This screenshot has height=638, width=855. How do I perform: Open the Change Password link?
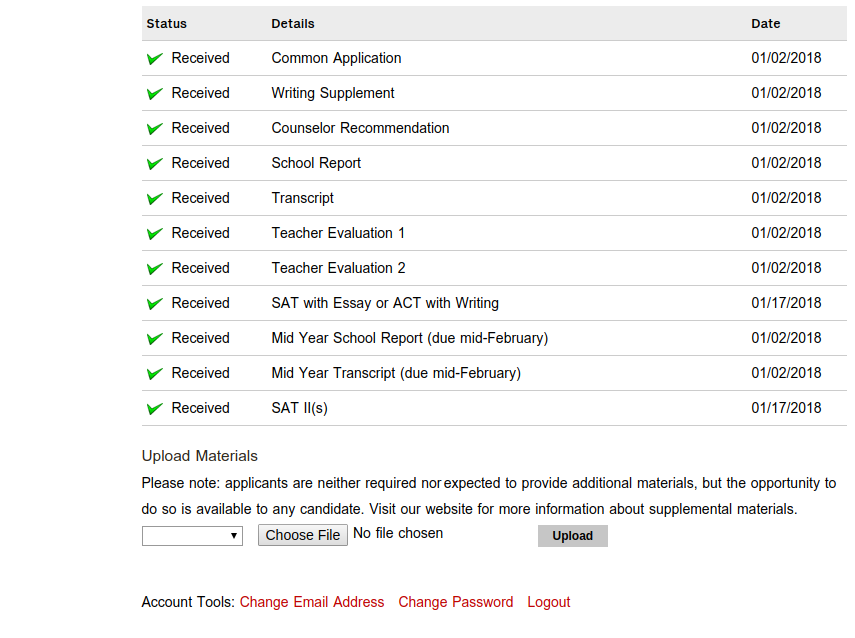[455, 602]
